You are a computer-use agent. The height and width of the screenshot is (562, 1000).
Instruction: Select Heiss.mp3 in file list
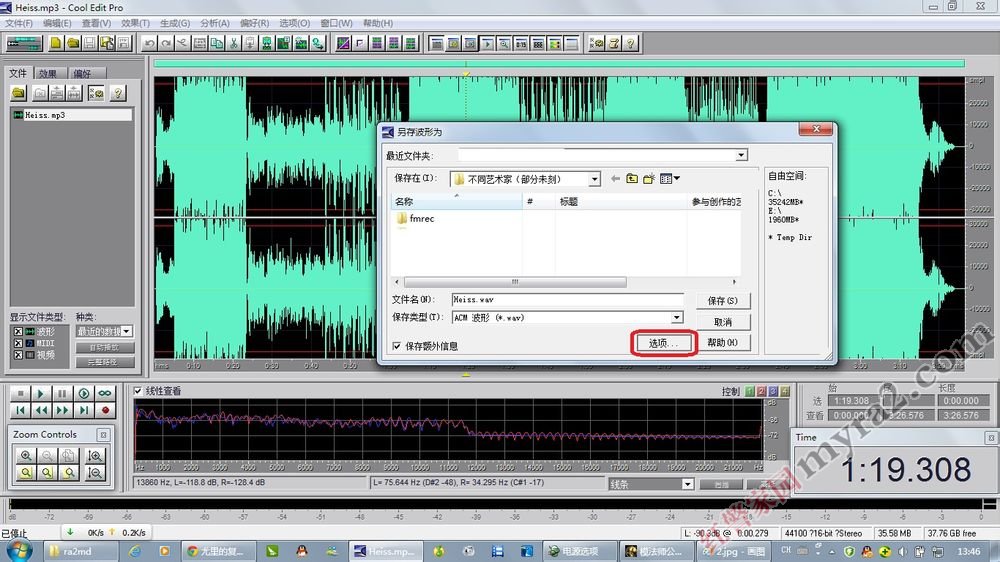click(71, 115)
